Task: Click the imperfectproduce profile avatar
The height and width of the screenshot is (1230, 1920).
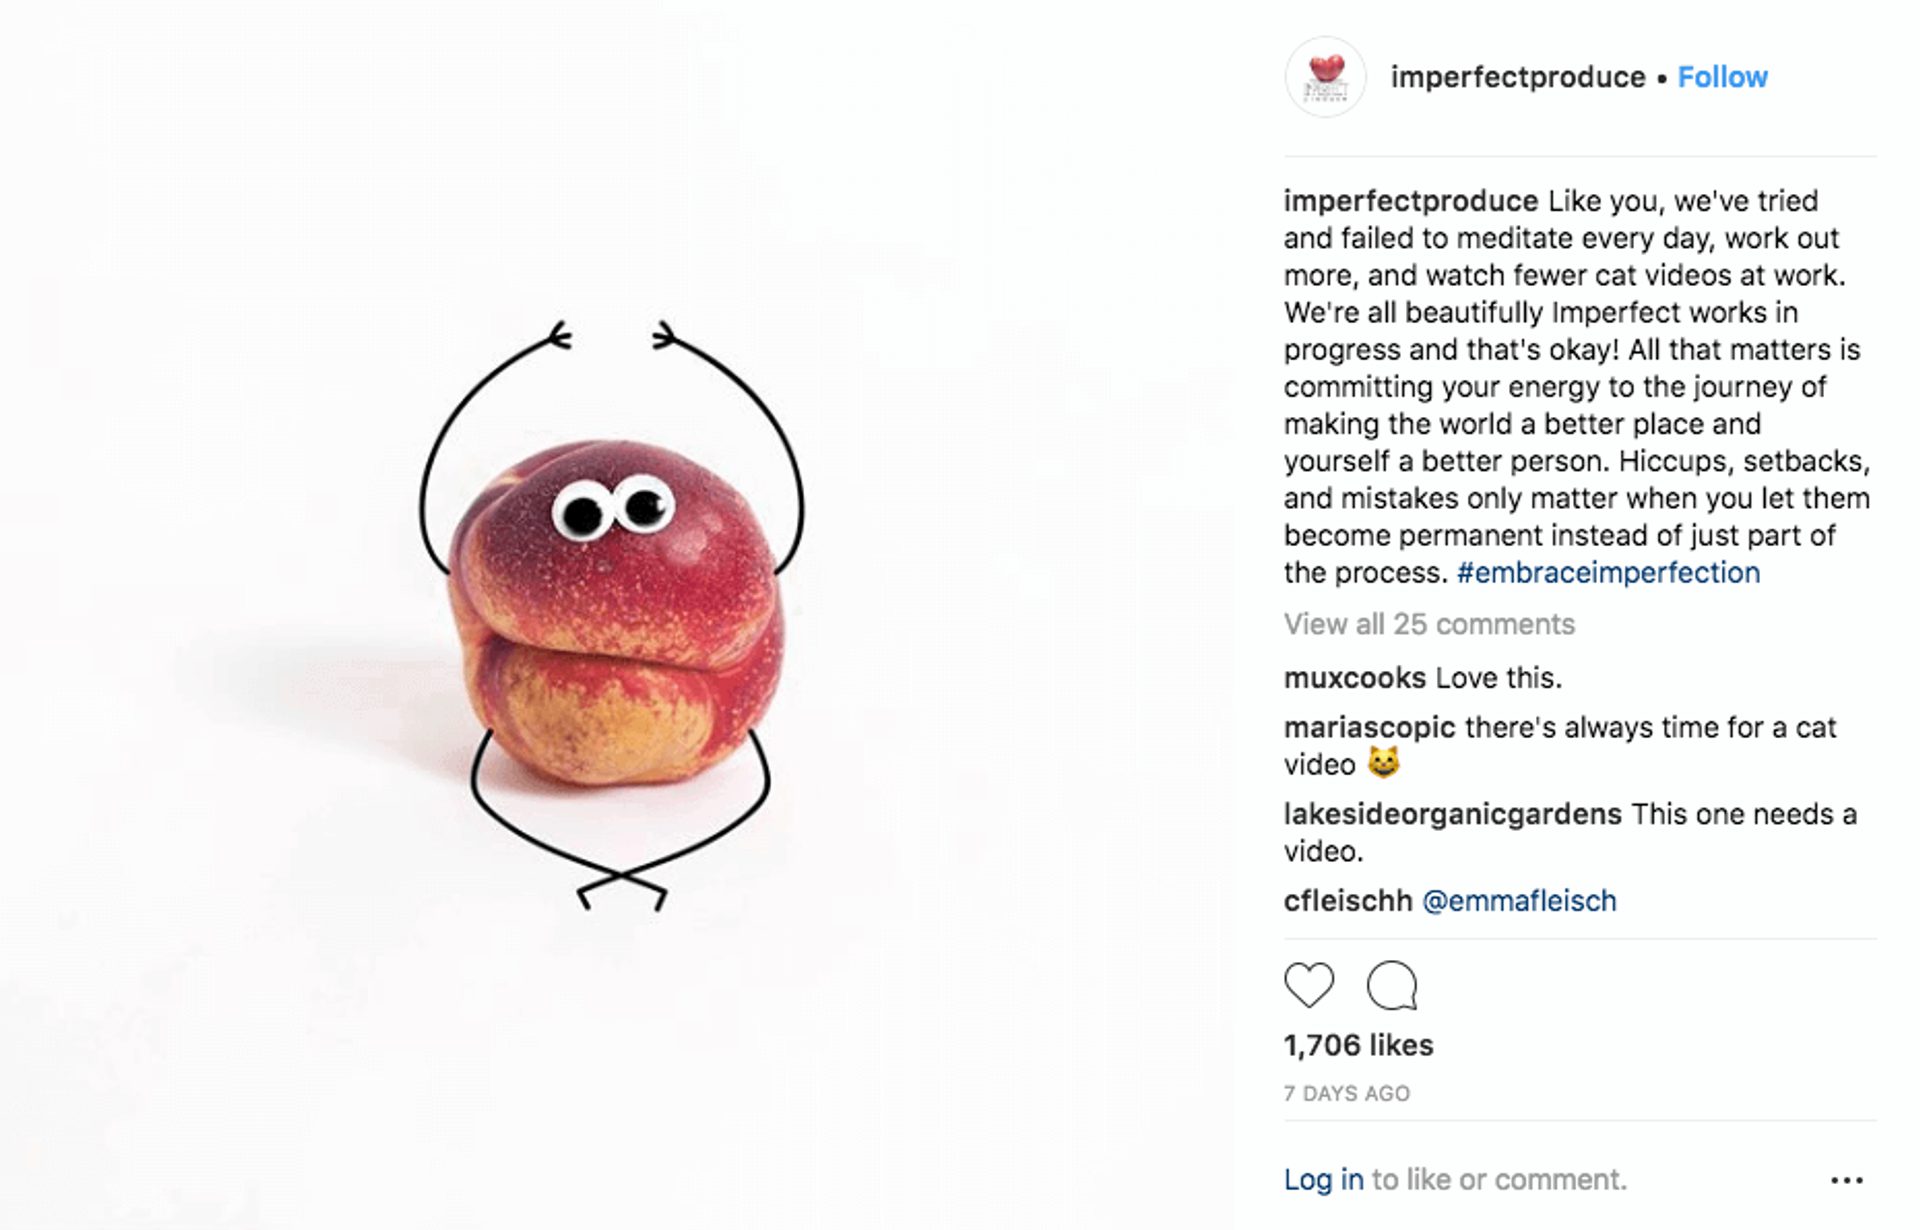Action: point(1326,77)
